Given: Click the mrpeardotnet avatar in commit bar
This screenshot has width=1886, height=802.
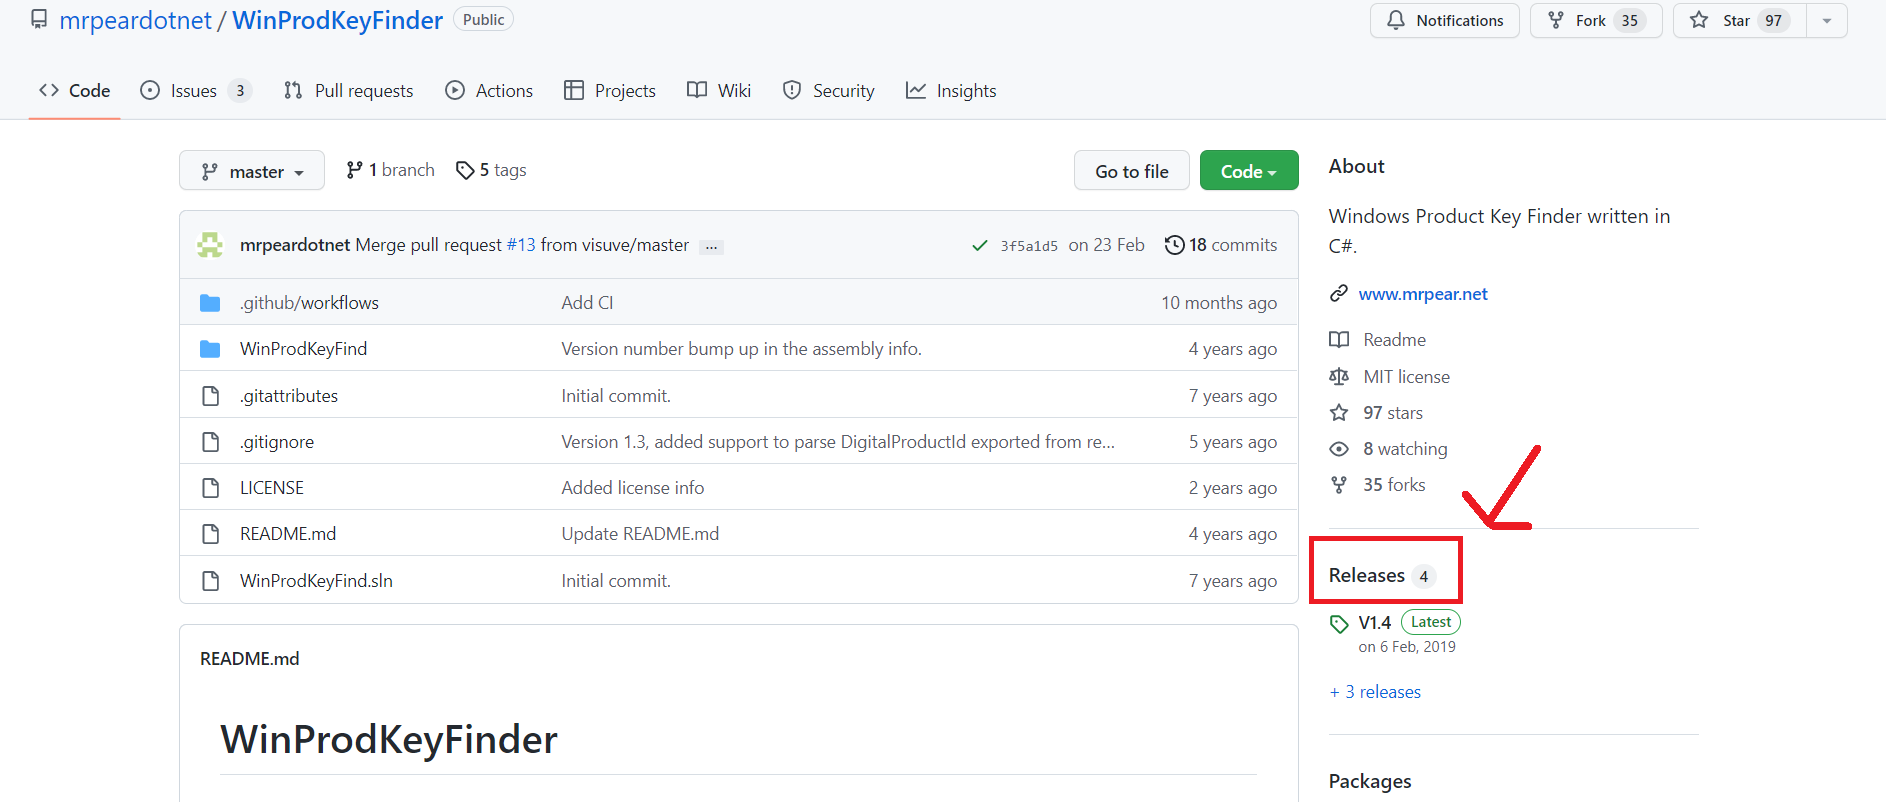Looking at the screenshot, I should tap(210, 245).
